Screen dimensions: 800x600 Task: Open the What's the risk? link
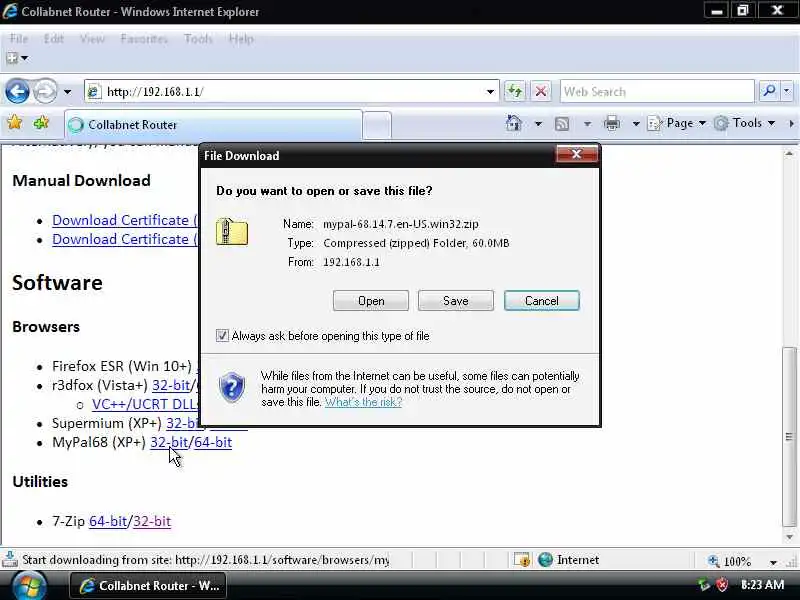(x=363, y=402)
